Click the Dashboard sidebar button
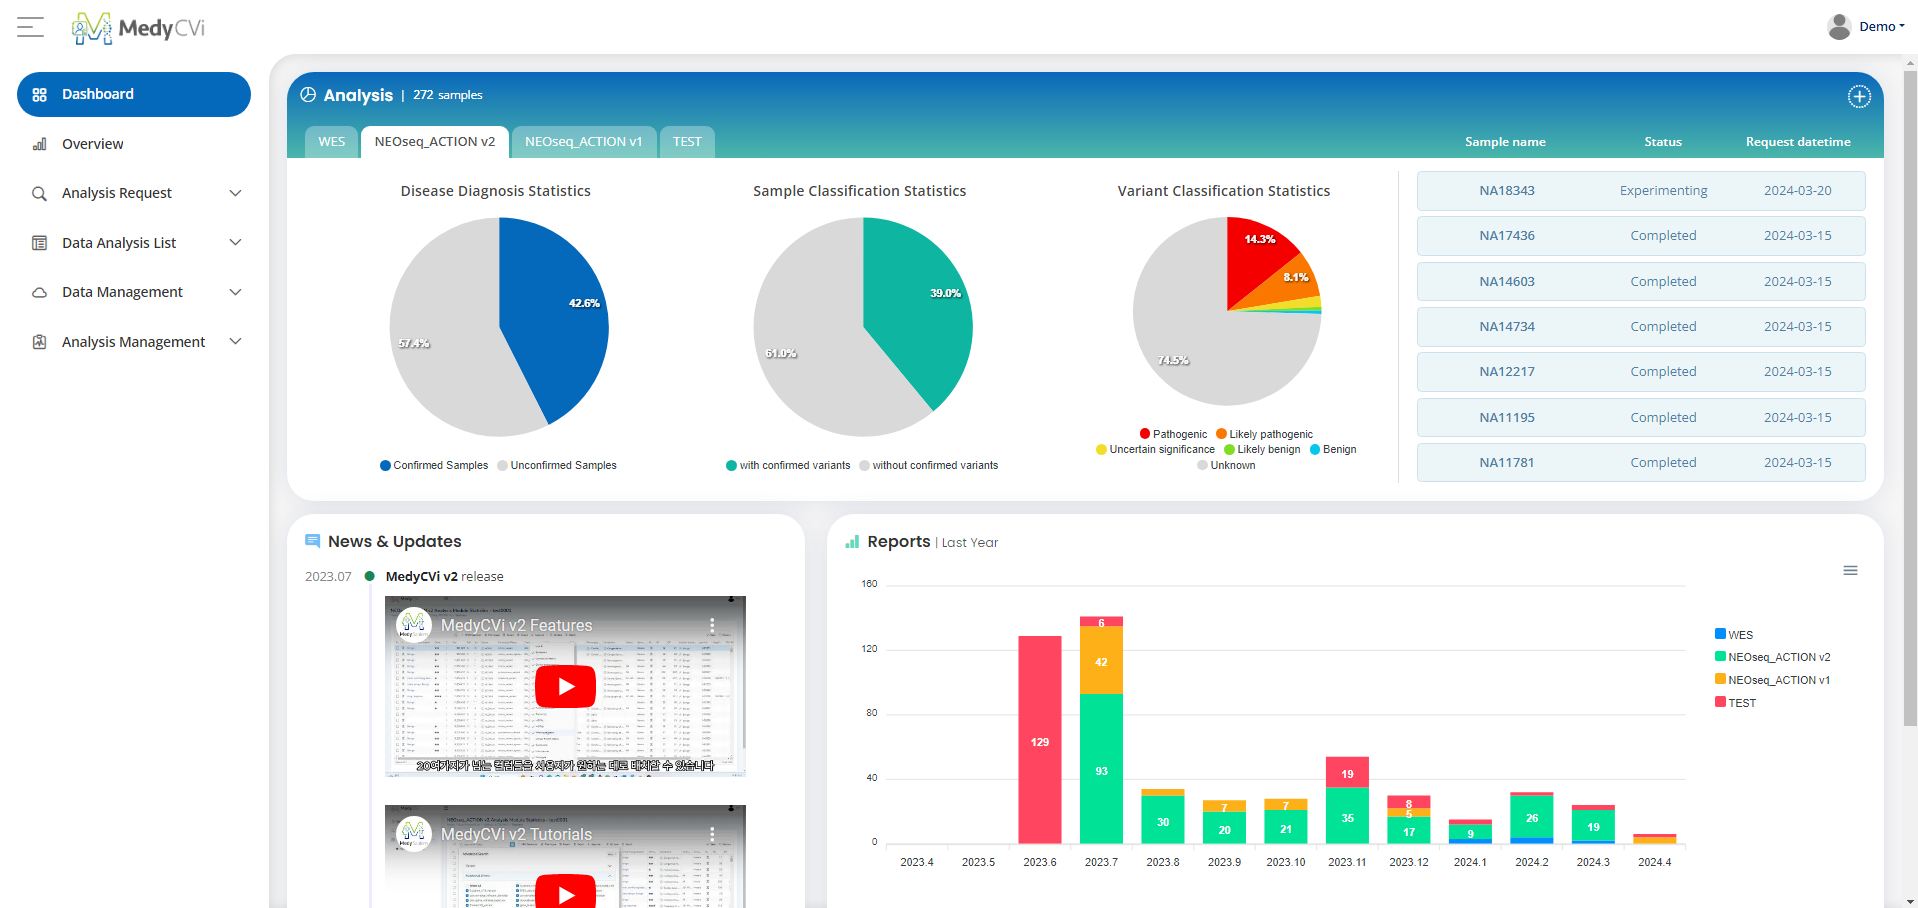This screenshot has width=1918, height=908. point(134,94)
